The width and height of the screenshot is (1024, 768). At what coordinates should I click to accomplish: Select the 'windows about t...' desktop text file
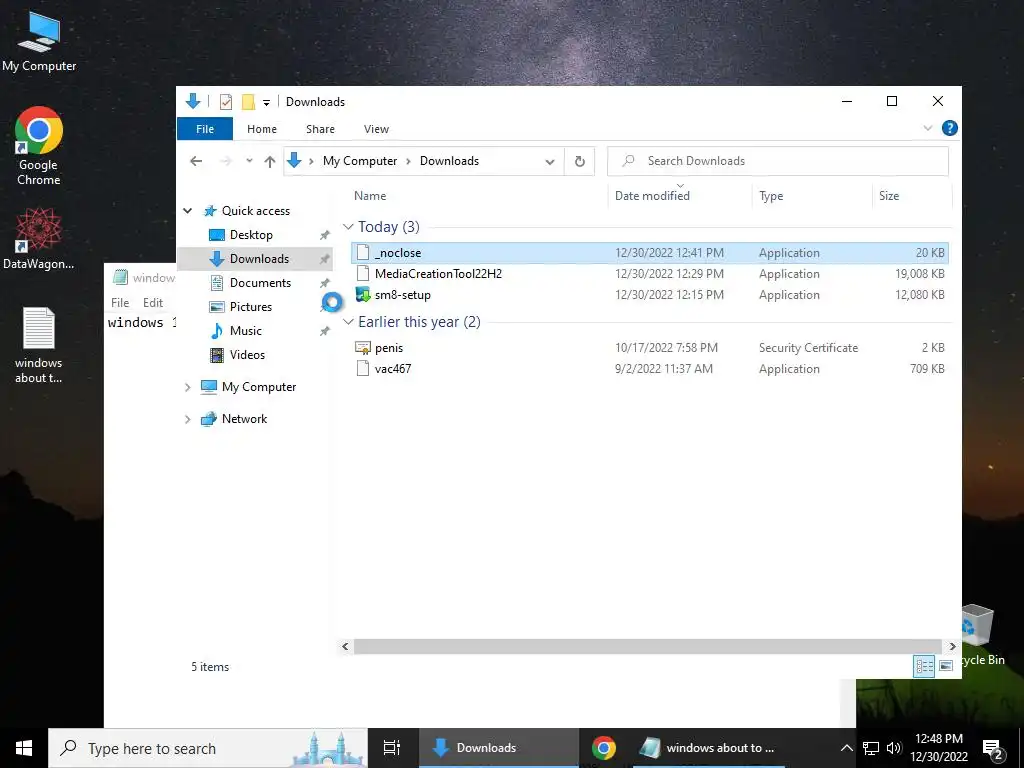point(39,345)
